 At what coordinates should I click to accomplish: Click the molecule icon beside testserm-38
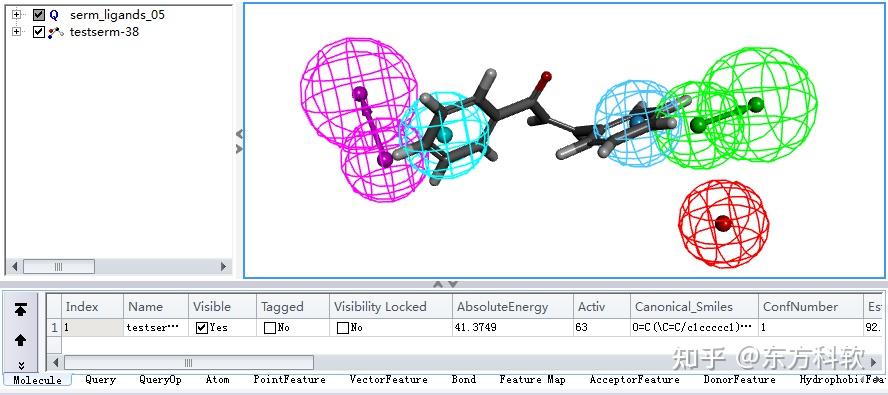click(56, 32)
